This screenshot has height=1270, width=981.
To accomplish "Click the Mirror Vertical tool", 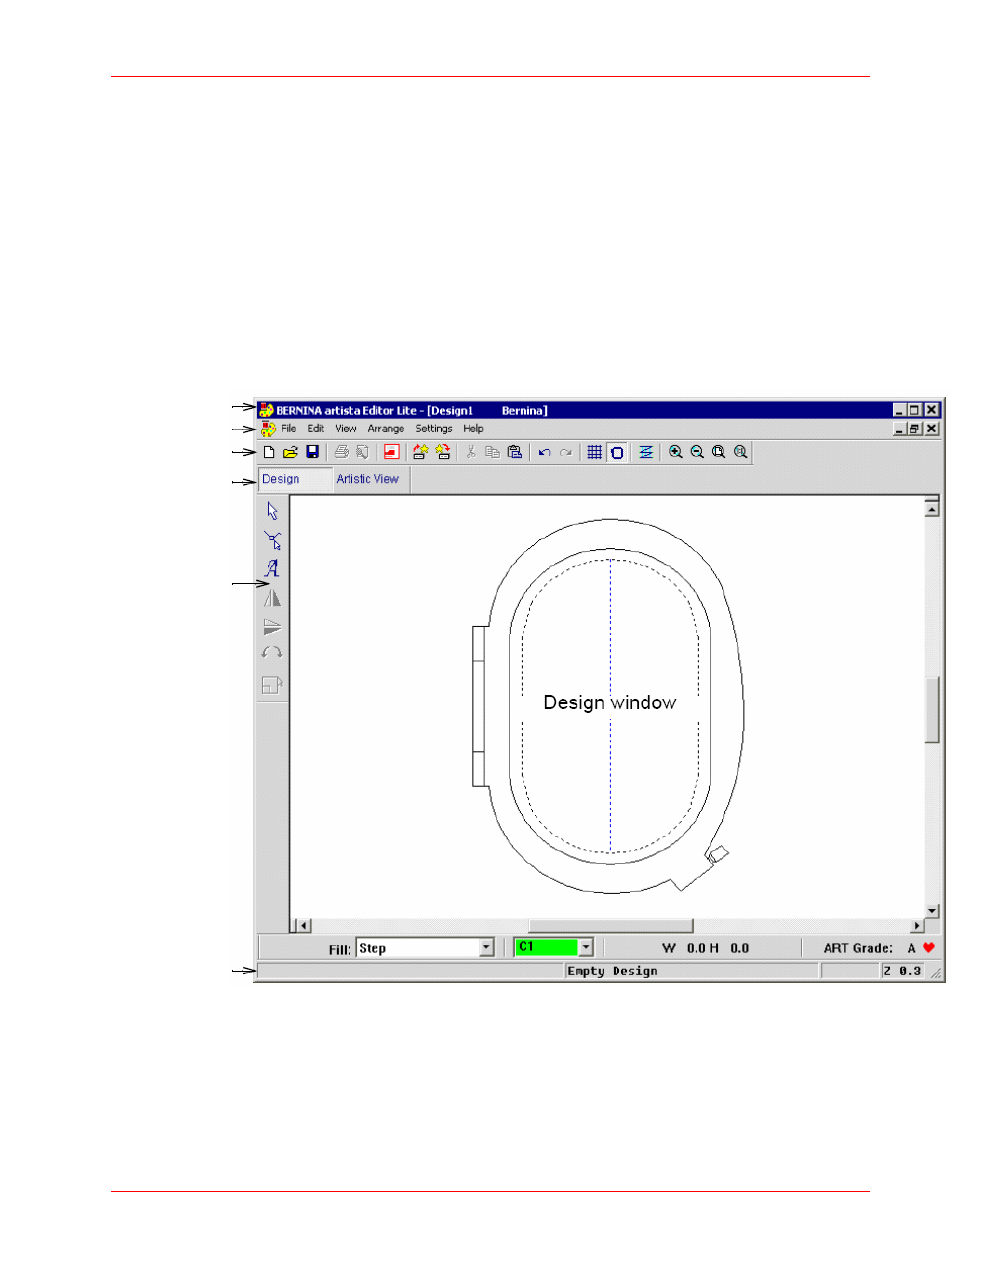I will point(272,627).
